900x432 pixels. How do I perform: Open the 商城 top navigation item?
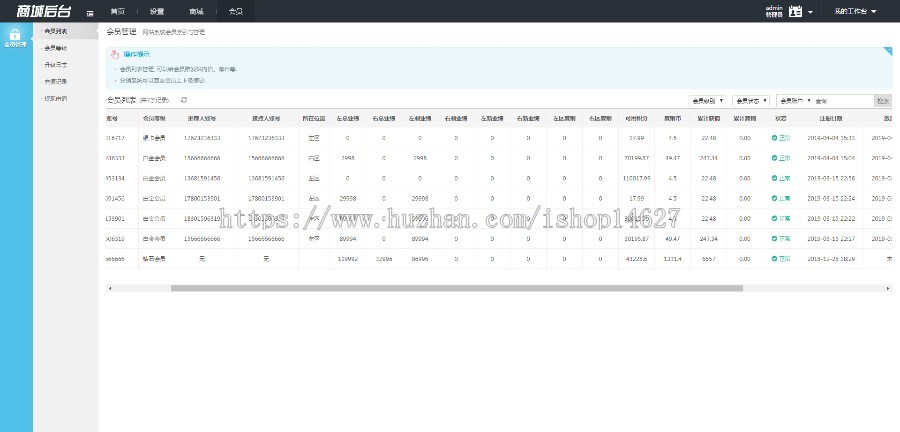[x=196, y=11]
